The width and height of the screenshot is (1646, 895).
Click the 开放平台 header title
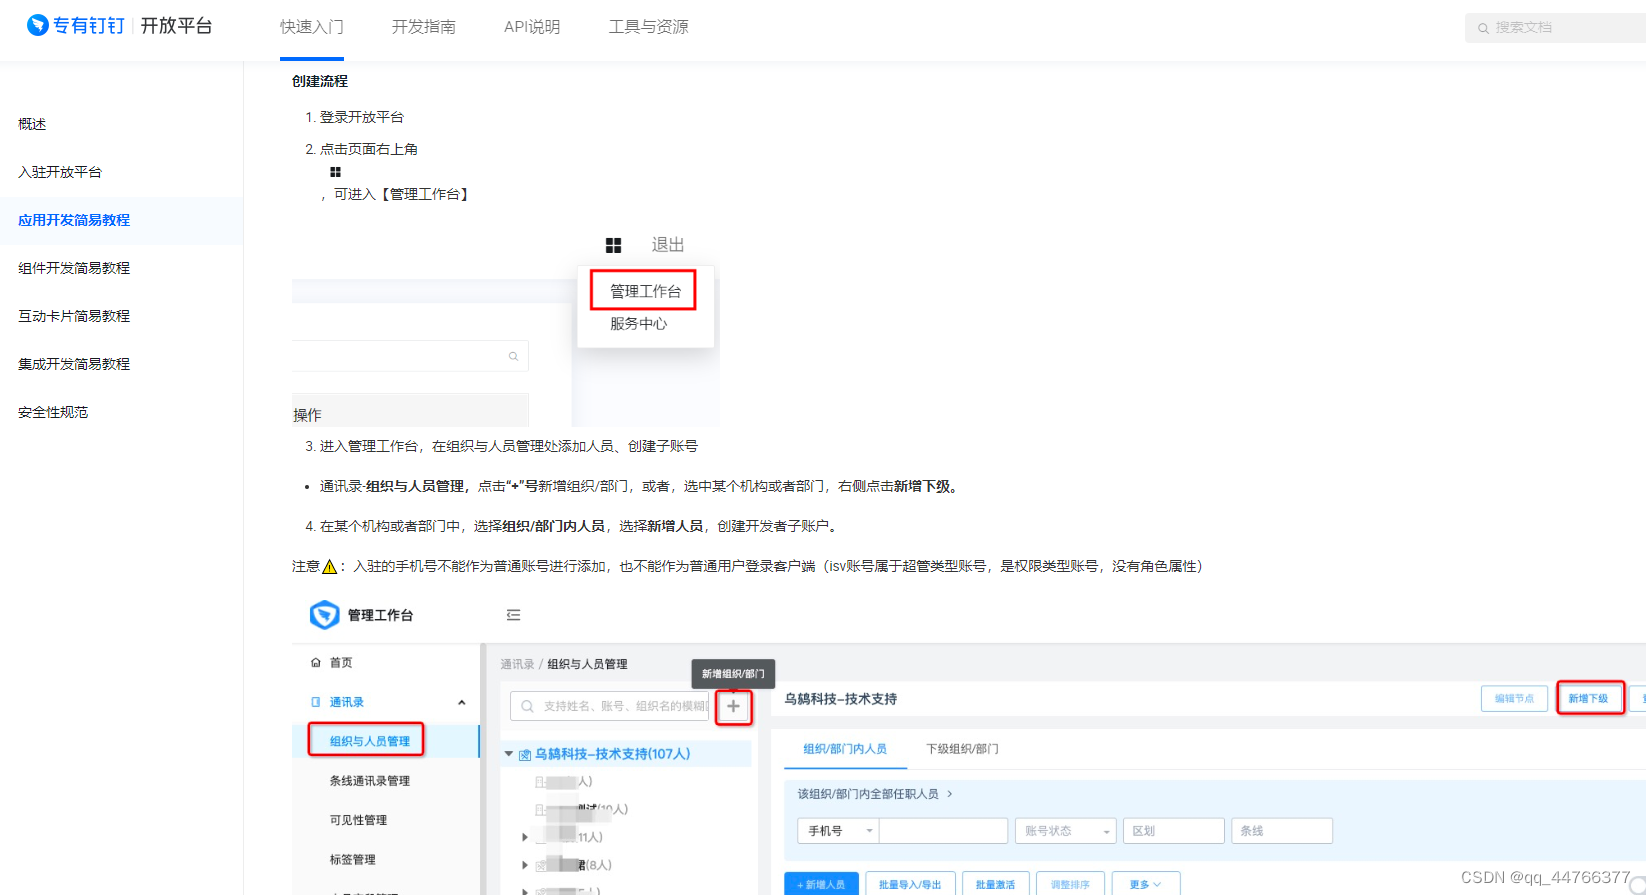pyautogui.click(x=177, y=25)
